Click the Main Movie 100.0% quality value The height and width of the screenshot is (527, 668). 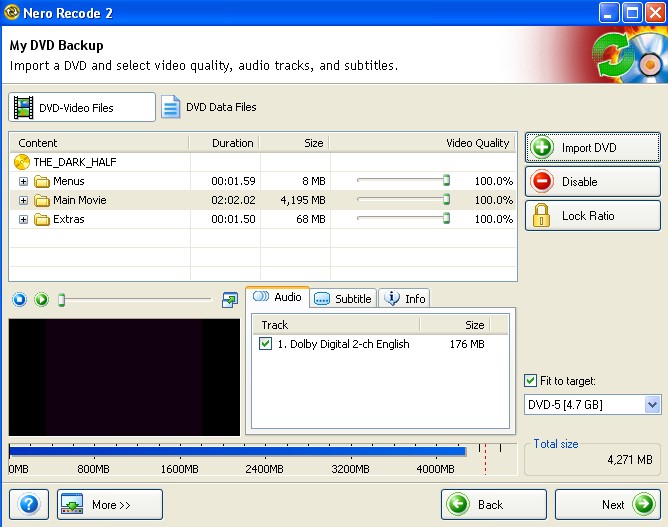[x=494, y=200]
